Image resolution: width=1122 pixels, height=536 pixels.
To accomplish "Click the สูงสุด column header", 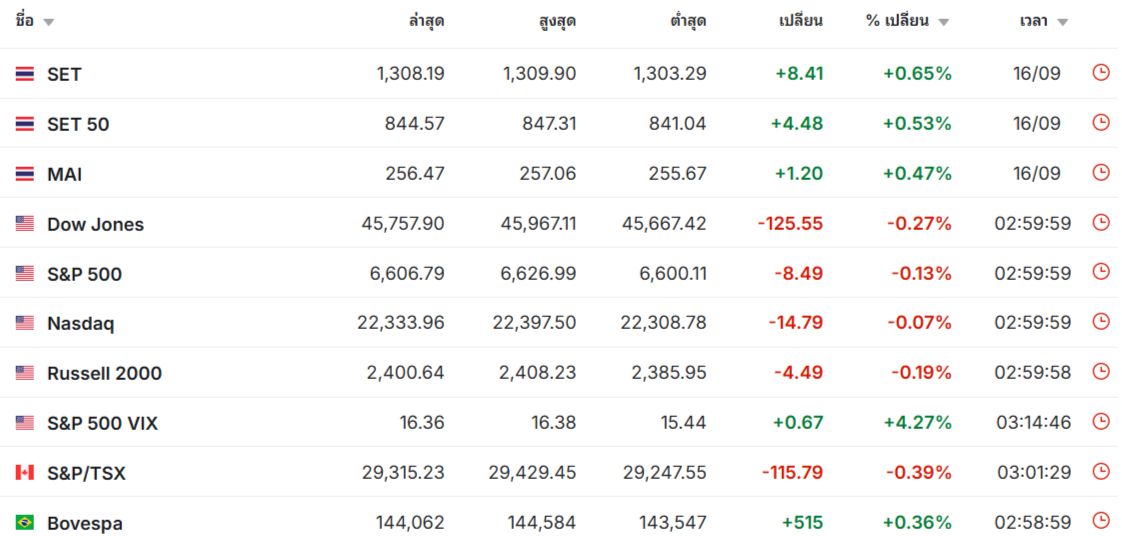I will coord(557,20).
